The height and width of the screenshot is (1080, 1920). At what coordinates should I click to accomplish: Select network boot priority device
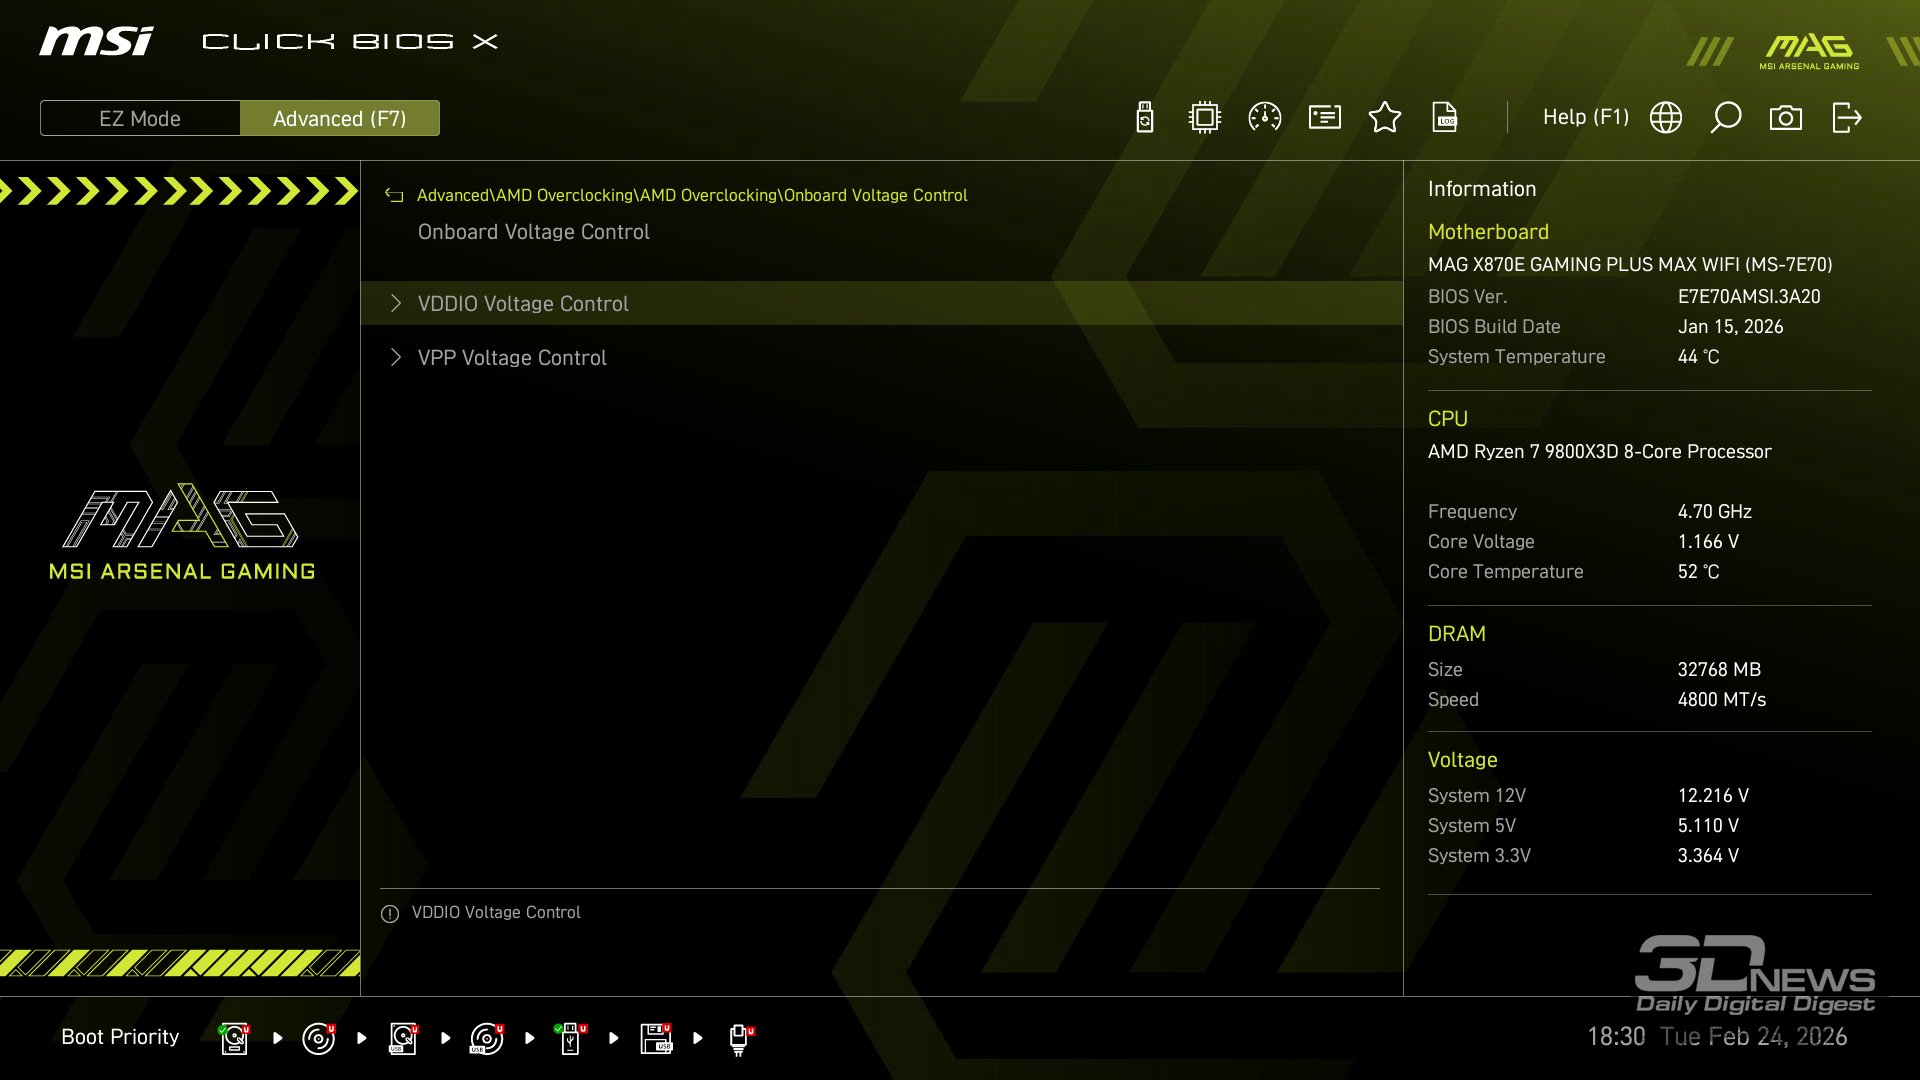pyautogui.click(x=739, y=1038)
